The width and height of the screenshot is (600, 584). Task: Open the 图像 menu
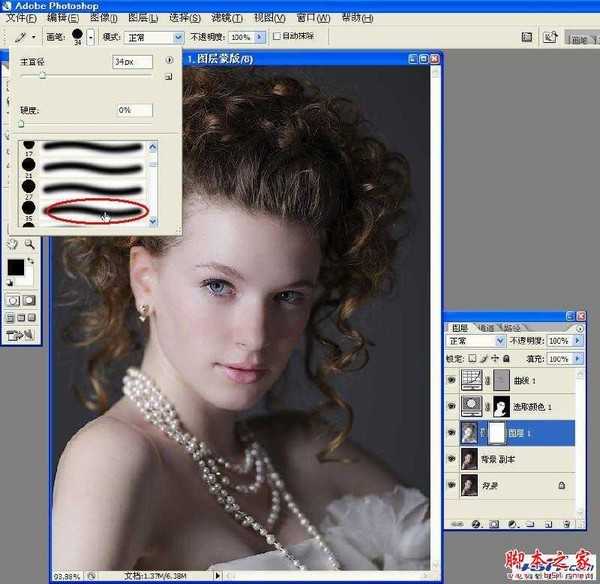pyautogui.click(x=100, y=18)
